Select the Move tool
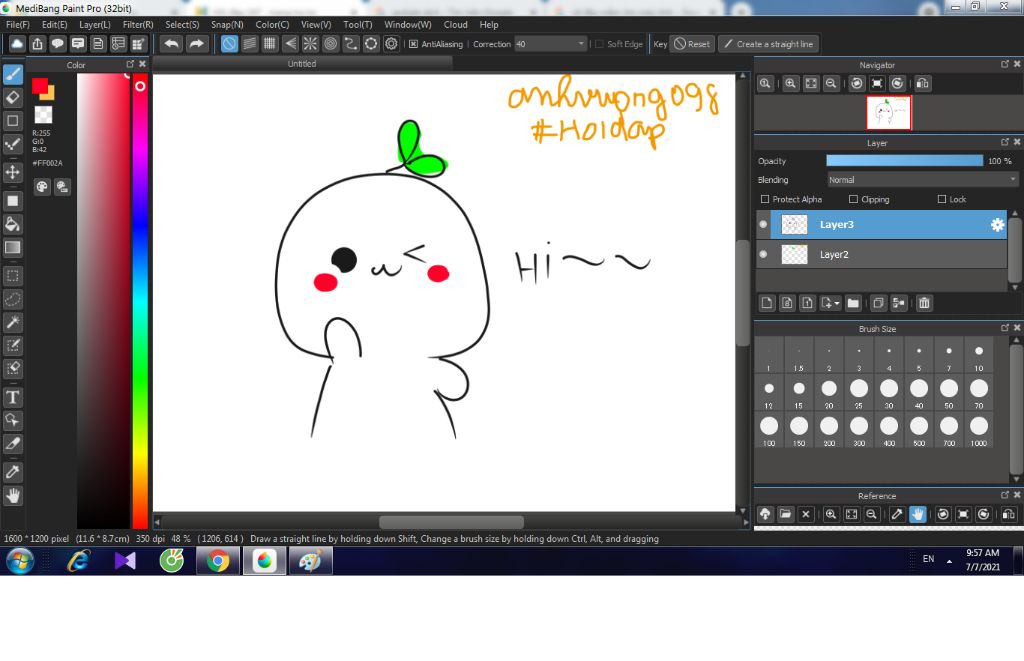Screen dimensions: 1024x661 pyautogui.click(x=12, y=172)
